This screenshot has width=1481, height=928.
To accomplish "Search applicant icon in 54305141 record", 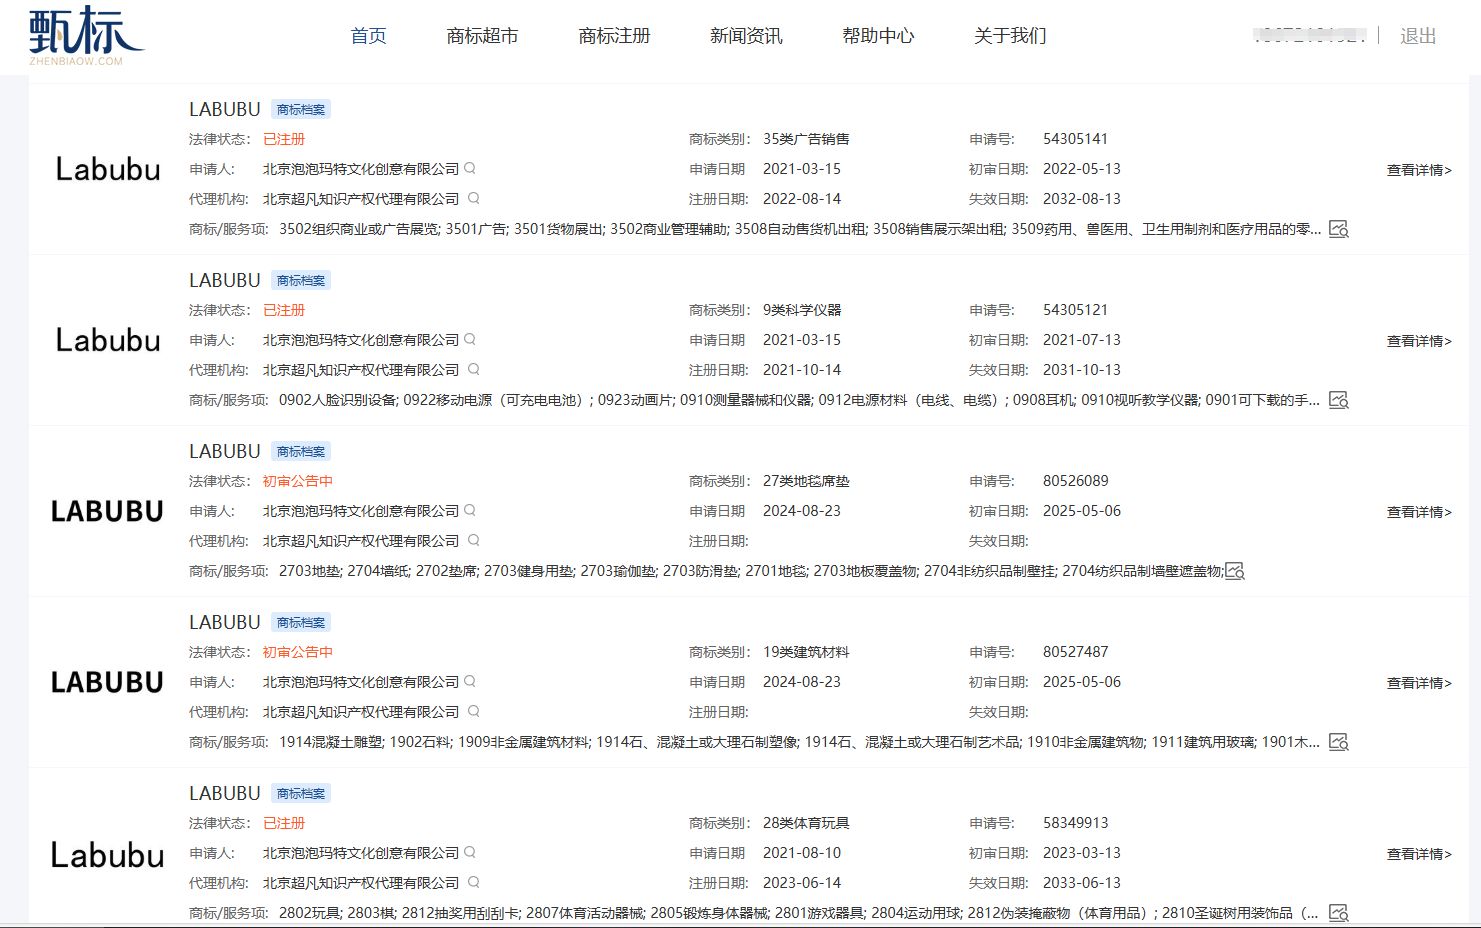I will coord(470,168).
